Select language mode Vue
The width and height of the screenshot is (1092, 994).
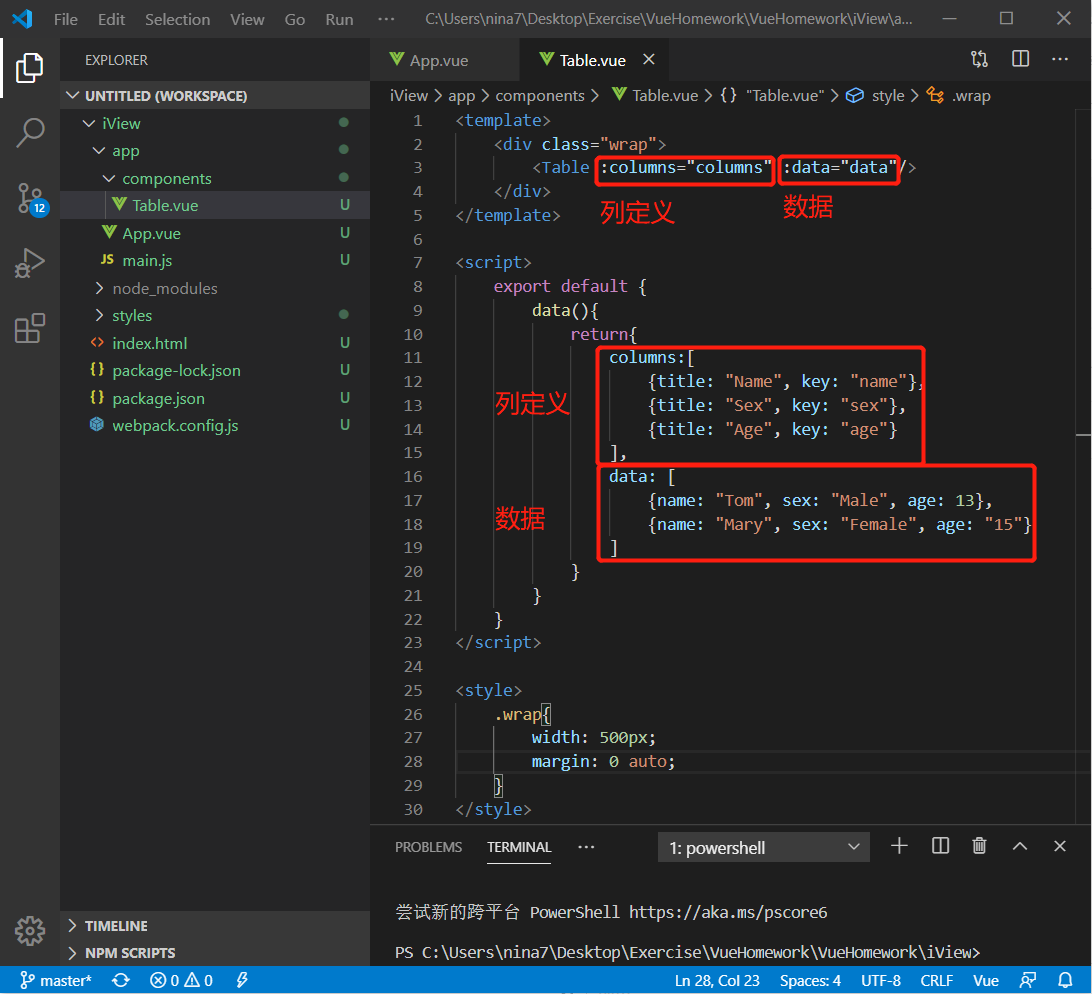point(985,980)
